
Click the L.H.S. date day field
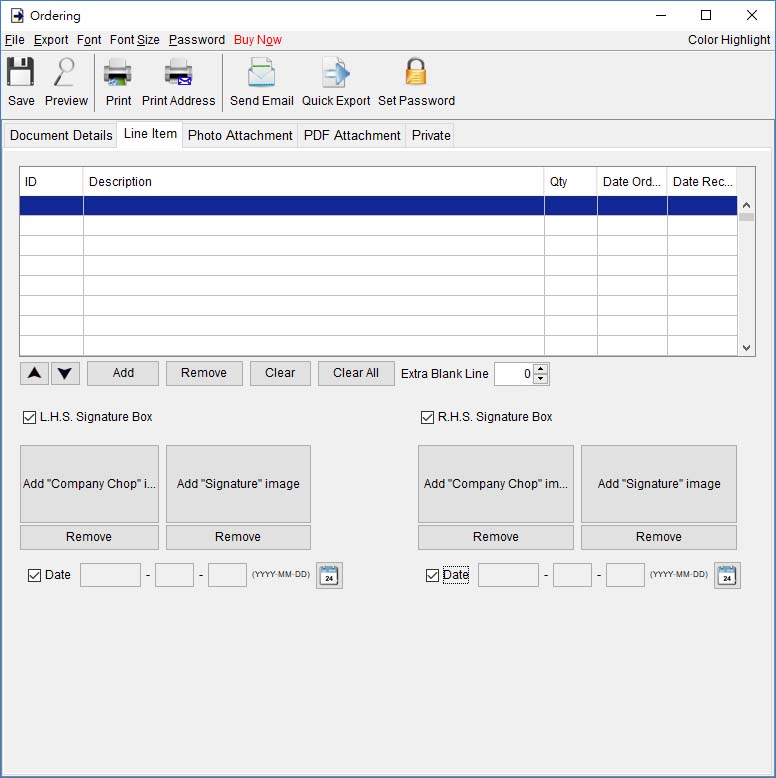(x=227, y=576)
